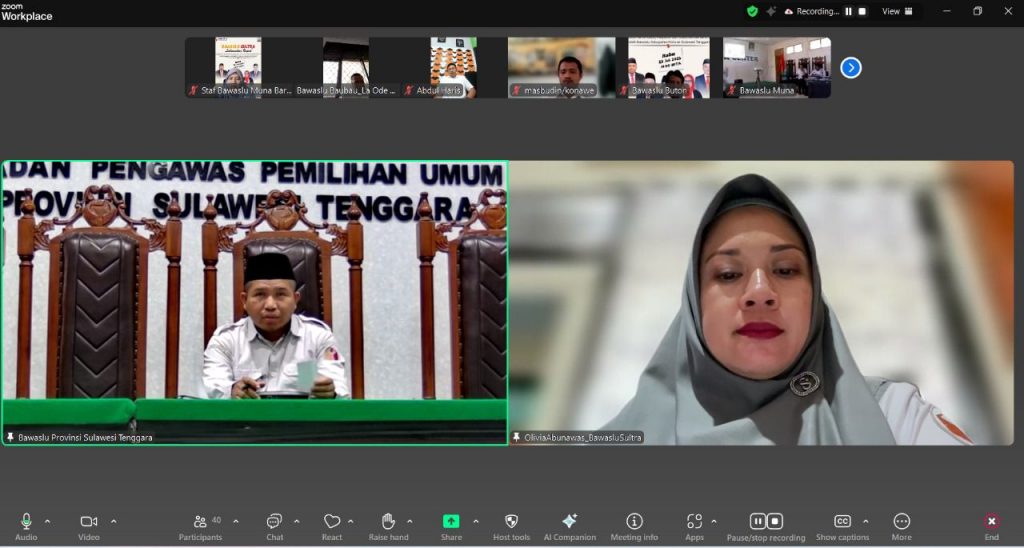Click the Raise hand icon
Viewport: 1024px width, 548px height.
pos(388,522)
